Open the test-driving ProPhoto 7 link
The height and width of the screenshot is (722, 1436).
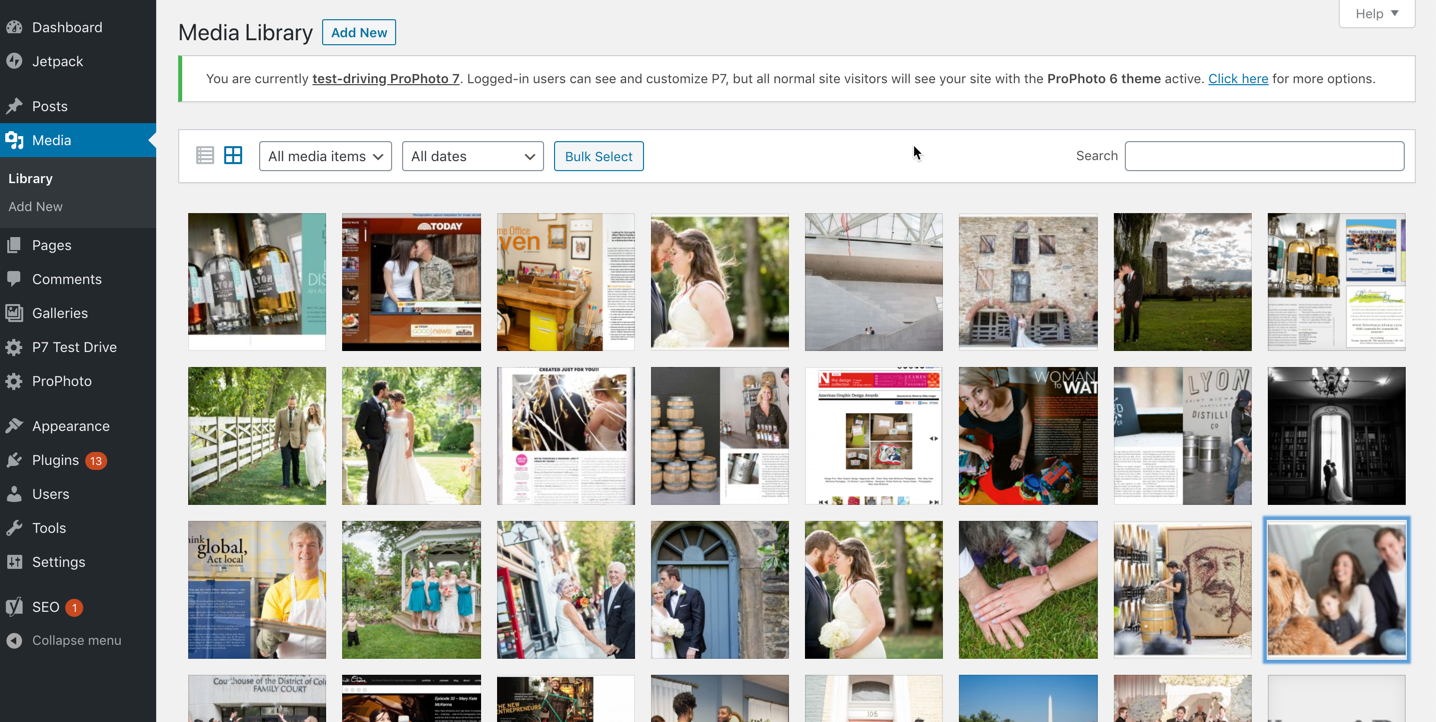pyautogui.click(x=386, y=79)
